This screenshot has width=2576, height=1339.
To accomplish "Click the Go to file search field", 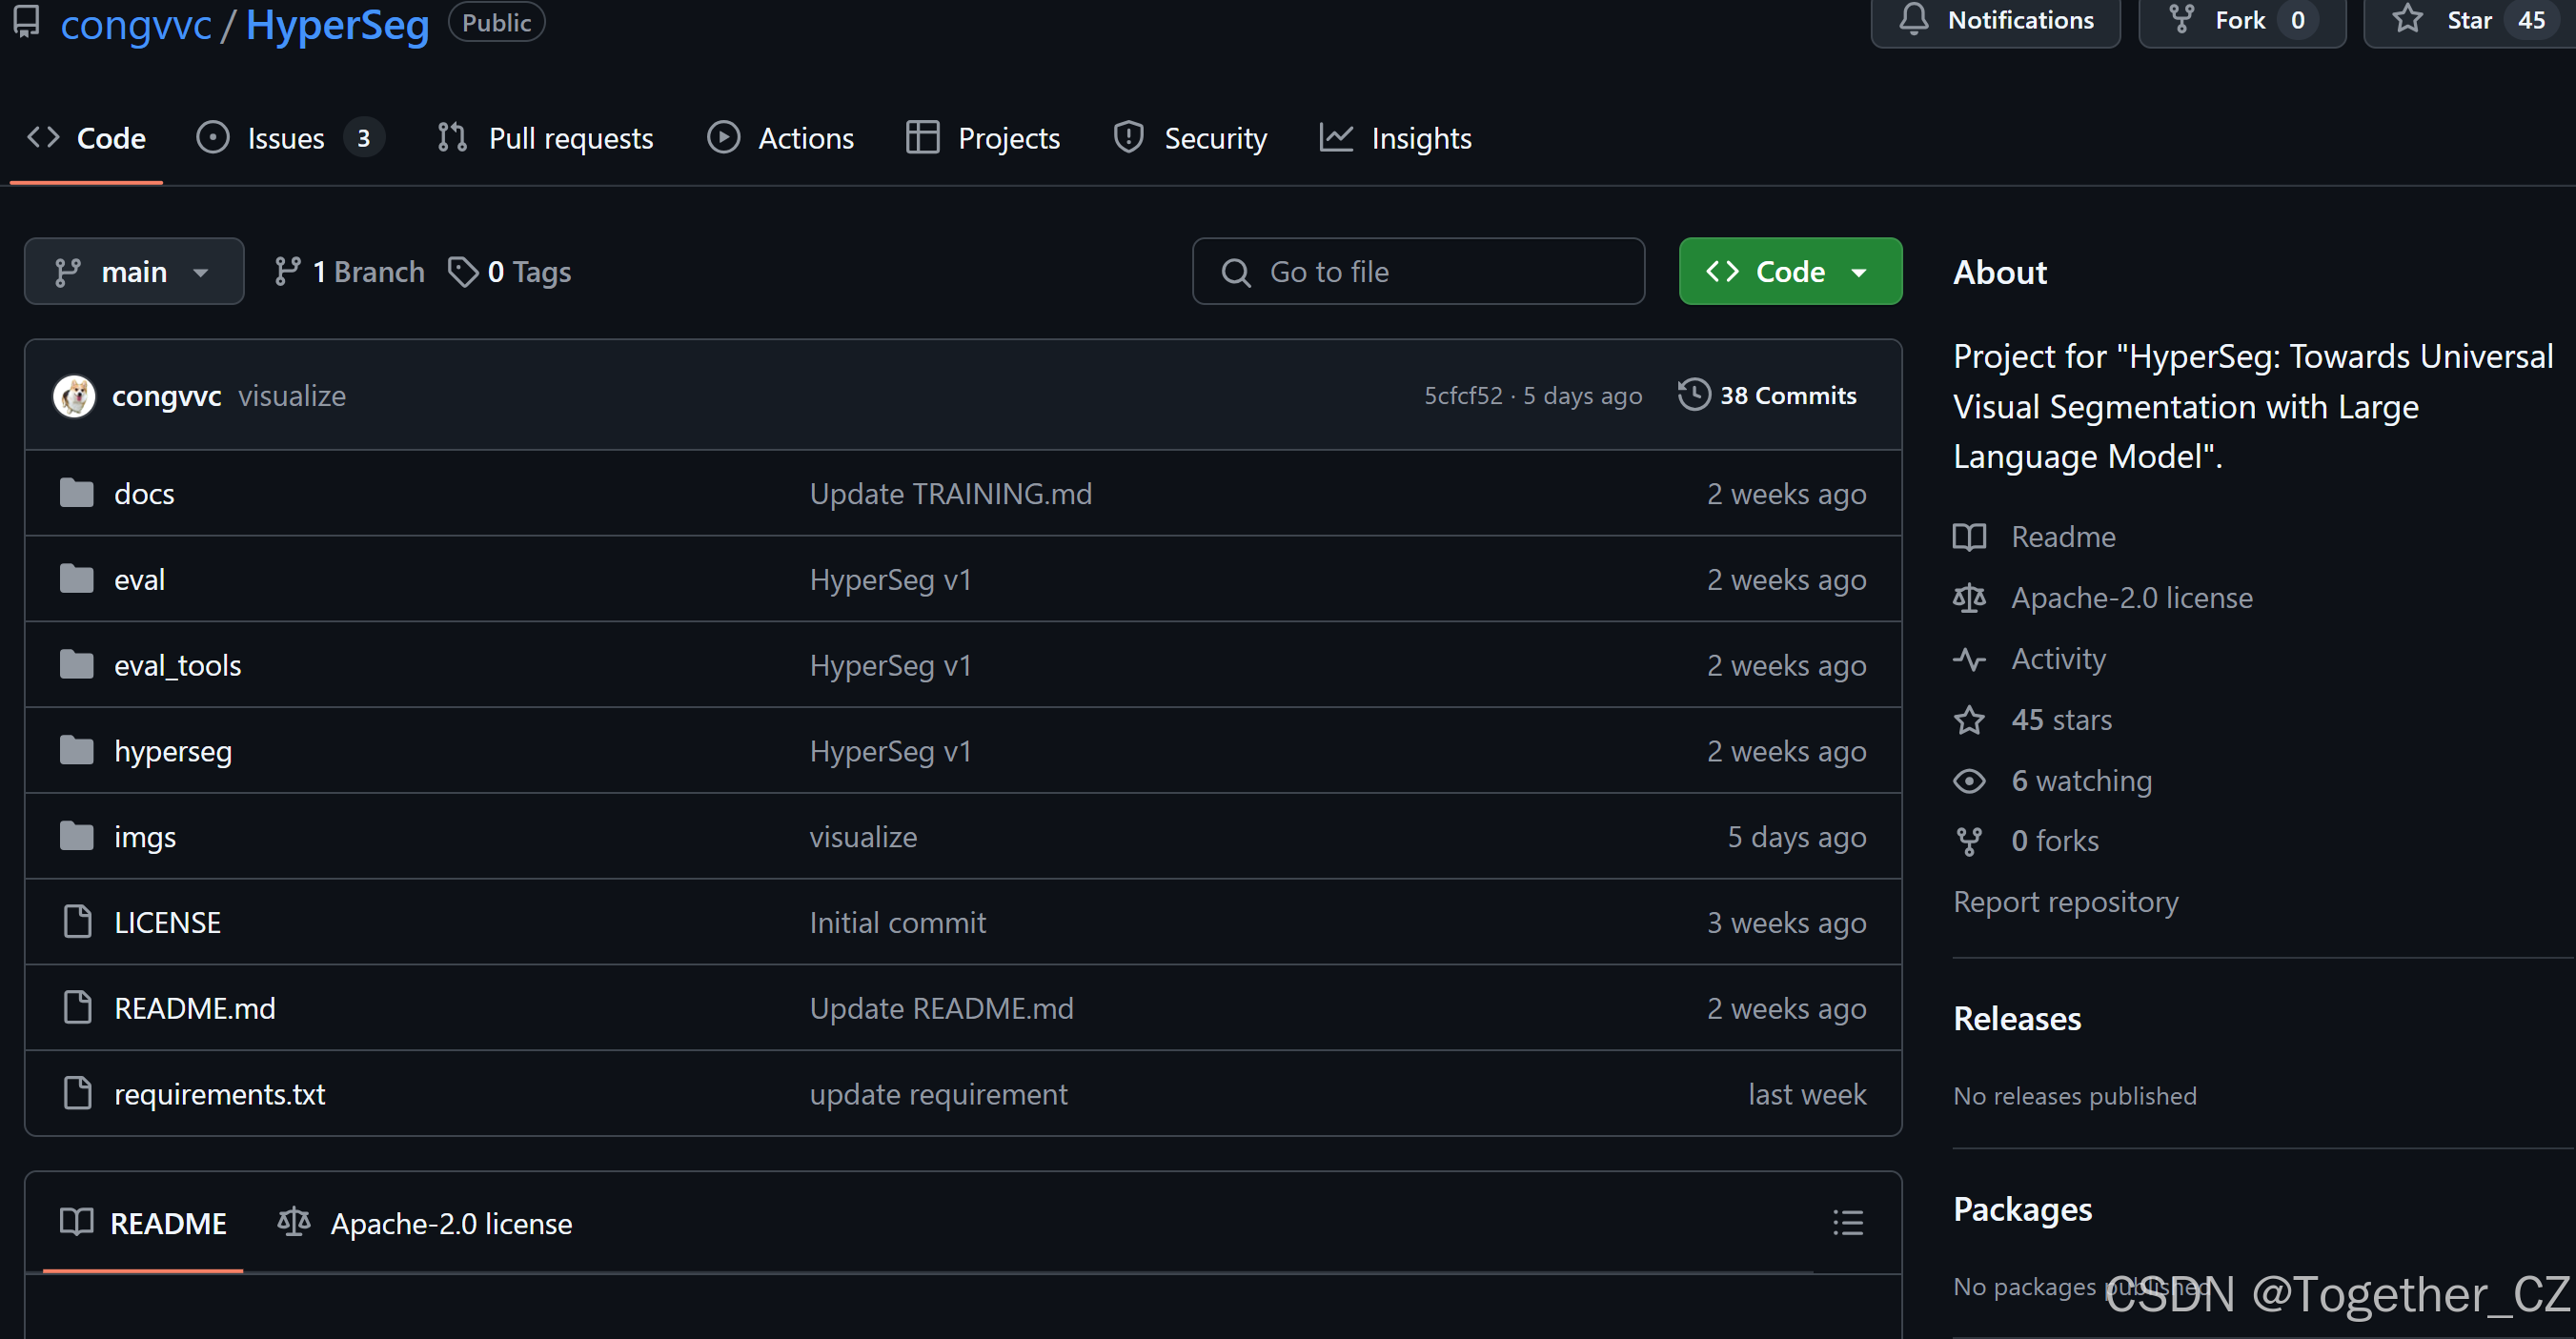I will pos(1418,271).
